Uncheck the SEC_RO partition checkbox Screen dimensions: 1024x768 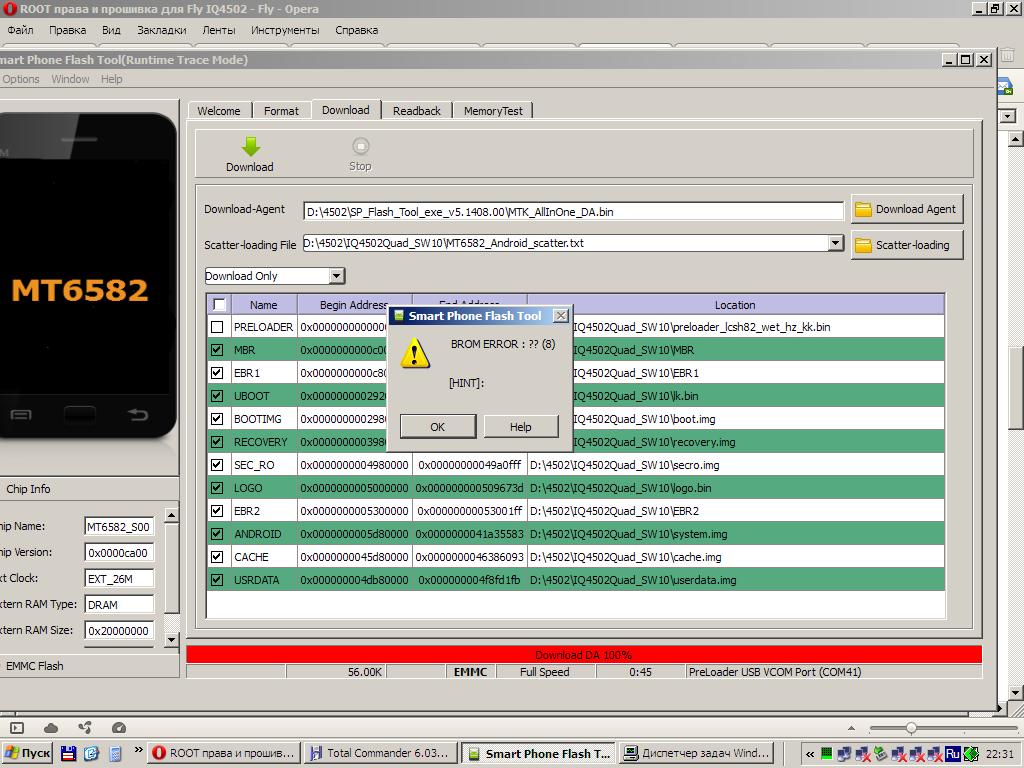pyautogui.click(x=217, y=465)
